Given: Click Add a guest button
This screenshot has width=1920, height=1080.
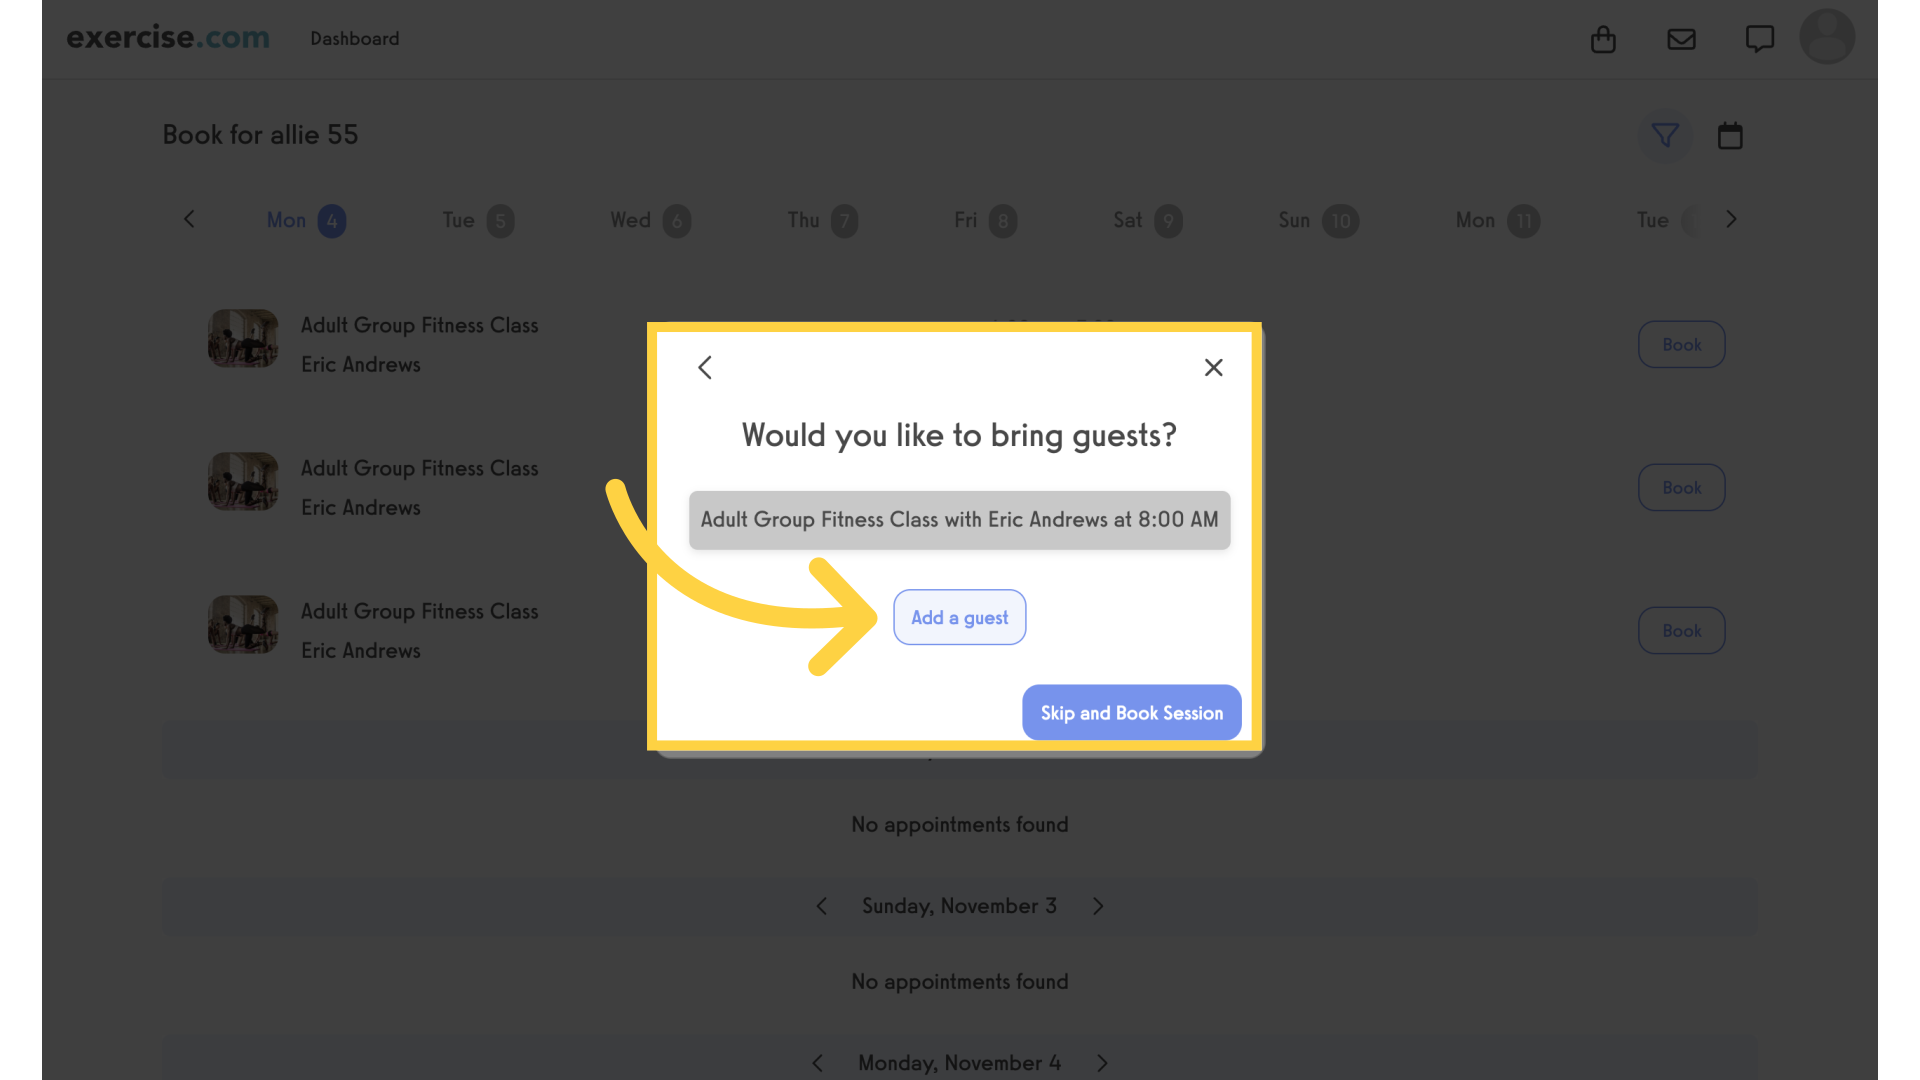Looking at the screenshot, I should [x=960, y=617].
